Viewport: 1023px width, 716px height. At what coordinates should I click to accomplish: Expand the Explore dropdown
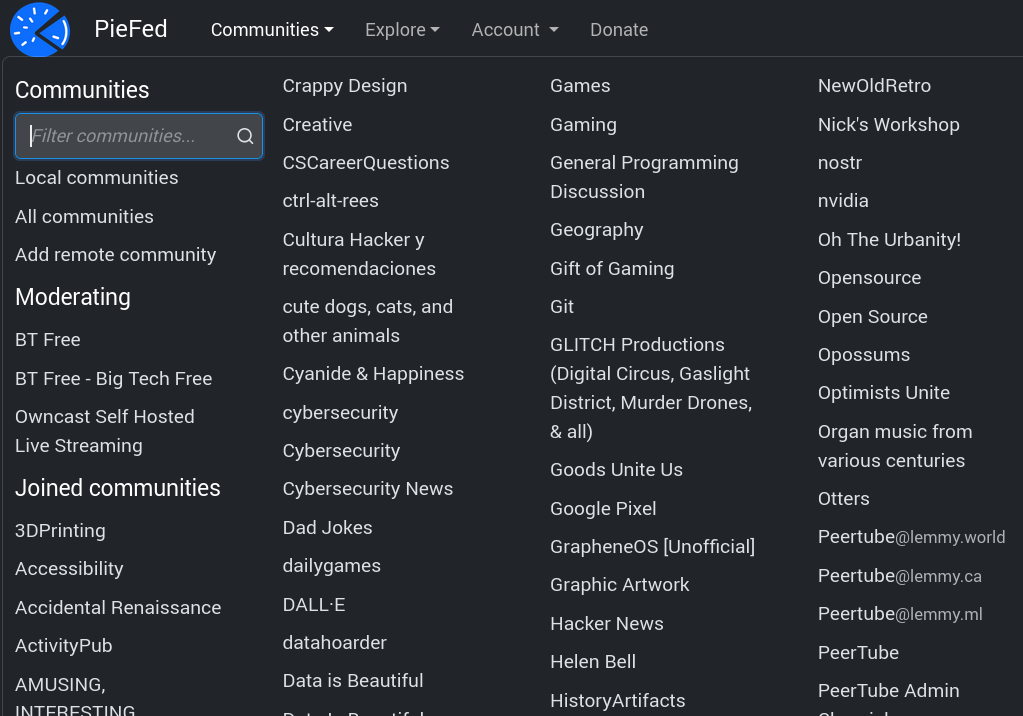click(x=402, y=30)
